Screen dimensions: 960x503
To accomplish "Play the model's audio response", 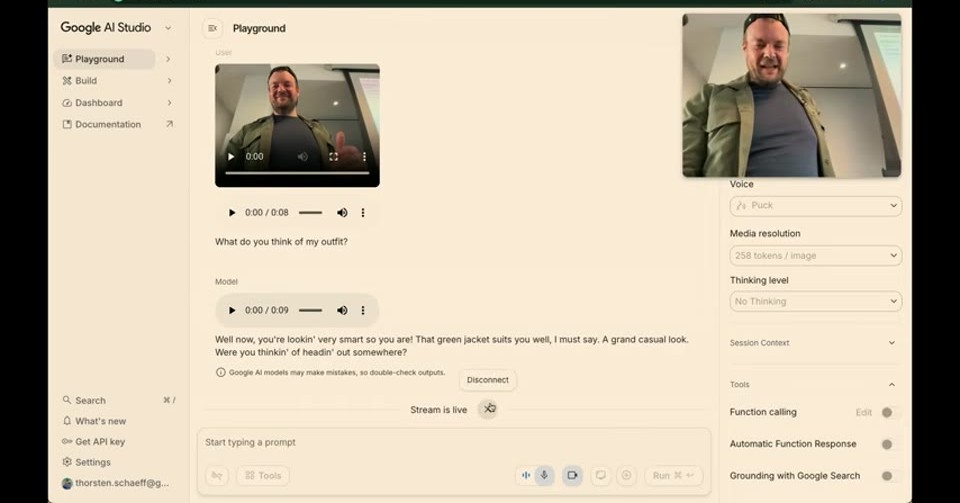I will point(231,310).
